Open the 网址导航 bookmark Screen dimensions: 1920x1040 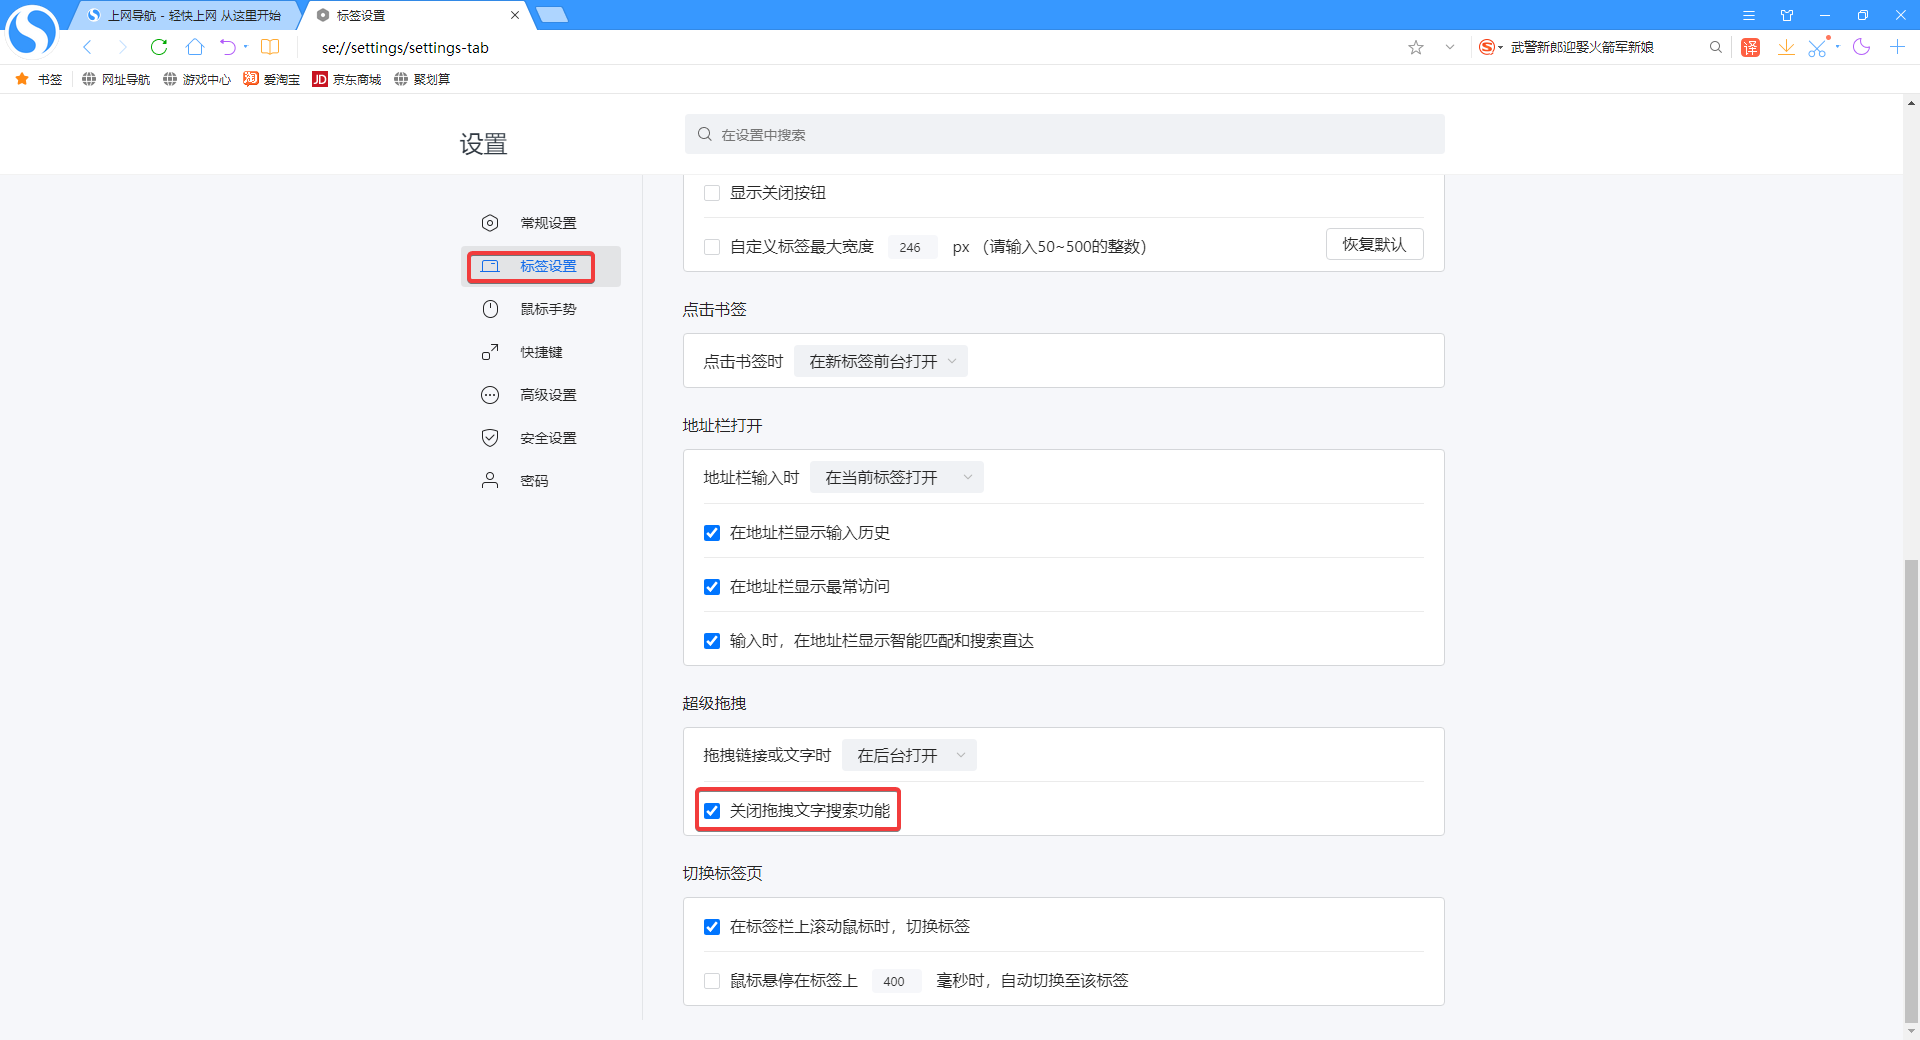116,79
